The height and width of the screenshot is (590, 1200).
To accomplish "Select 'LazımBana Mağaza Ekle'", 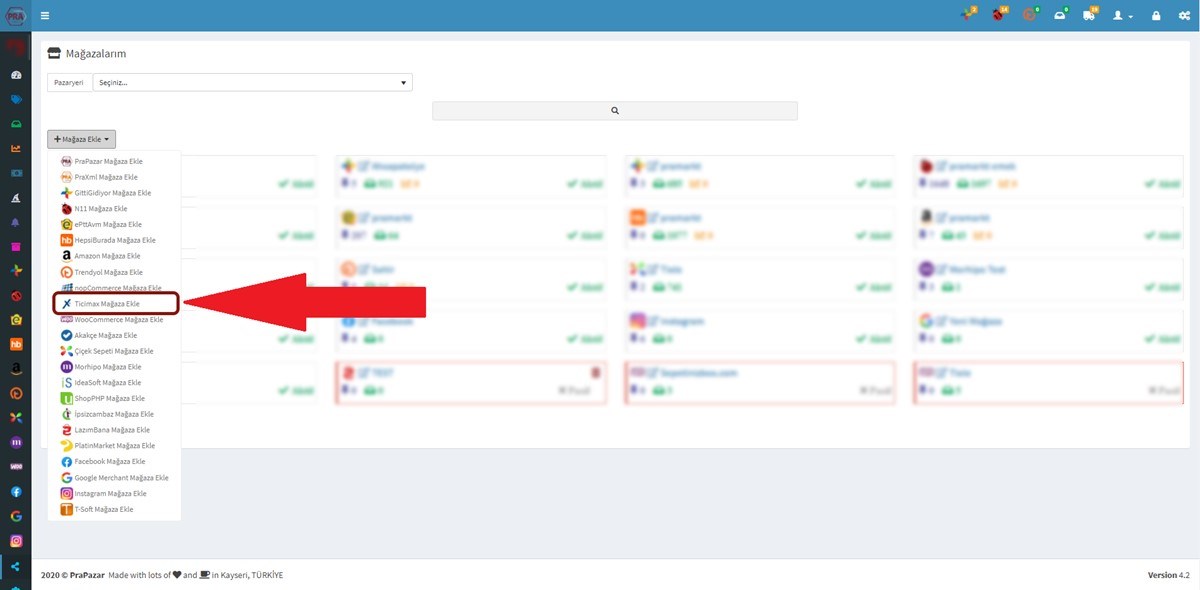I will click(x=114, y=430).
